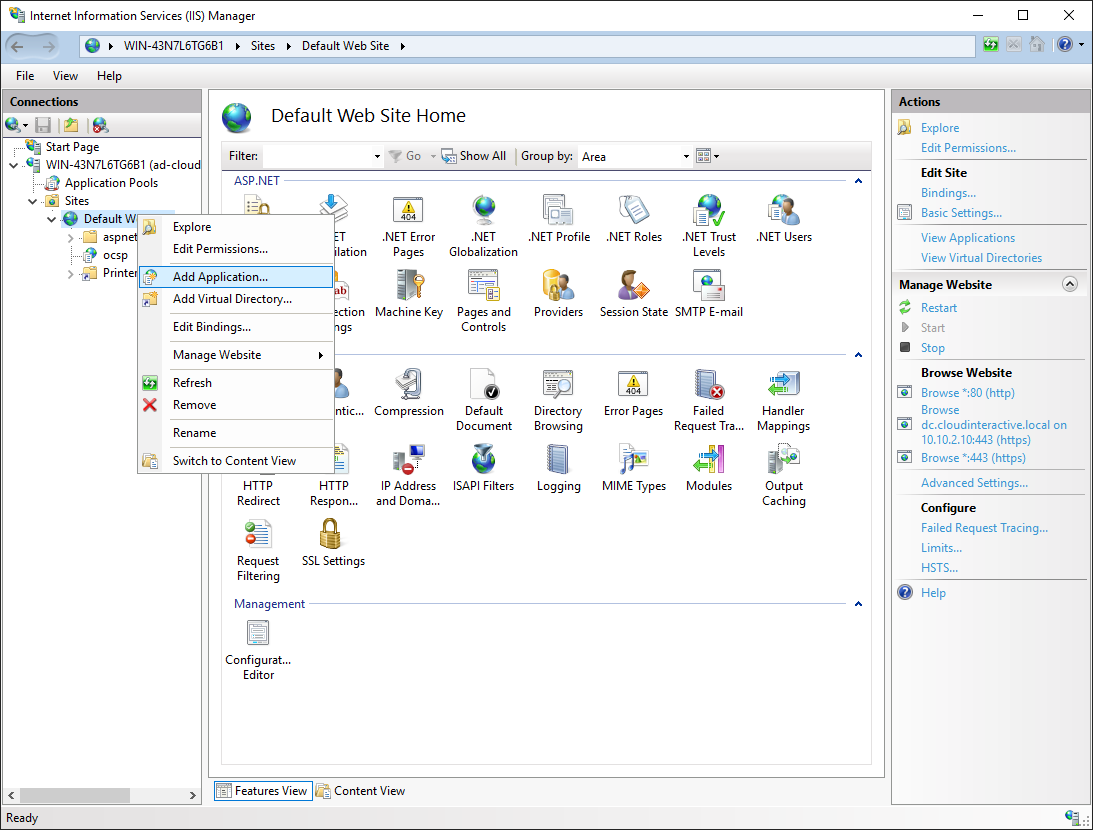Viewport: 1093px width, 830px height.
Task: Open .NET Trust Levels feature
Action: 709,226
